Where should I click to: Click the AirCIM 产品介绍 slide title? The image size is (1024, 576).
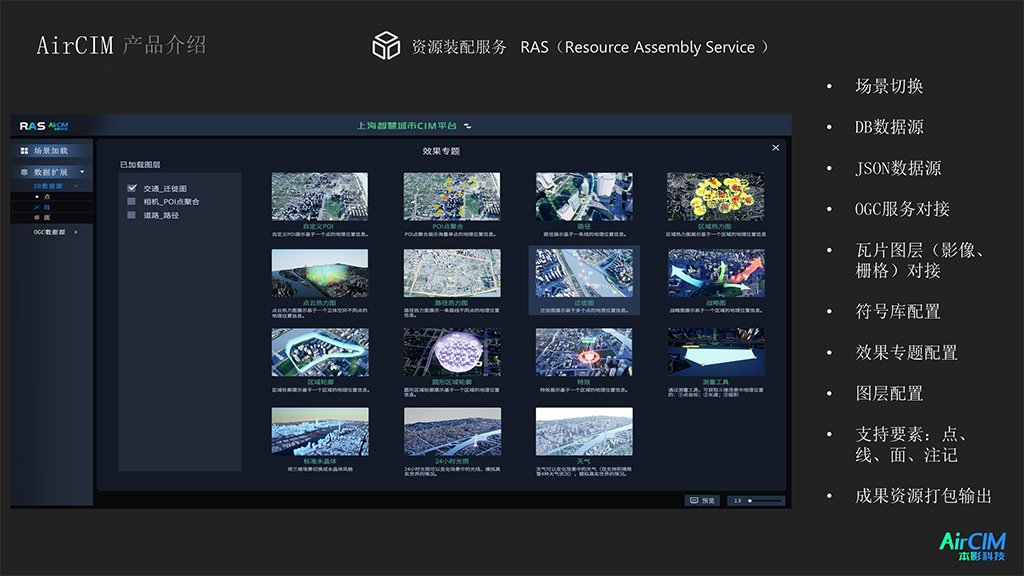click(121, 45)
